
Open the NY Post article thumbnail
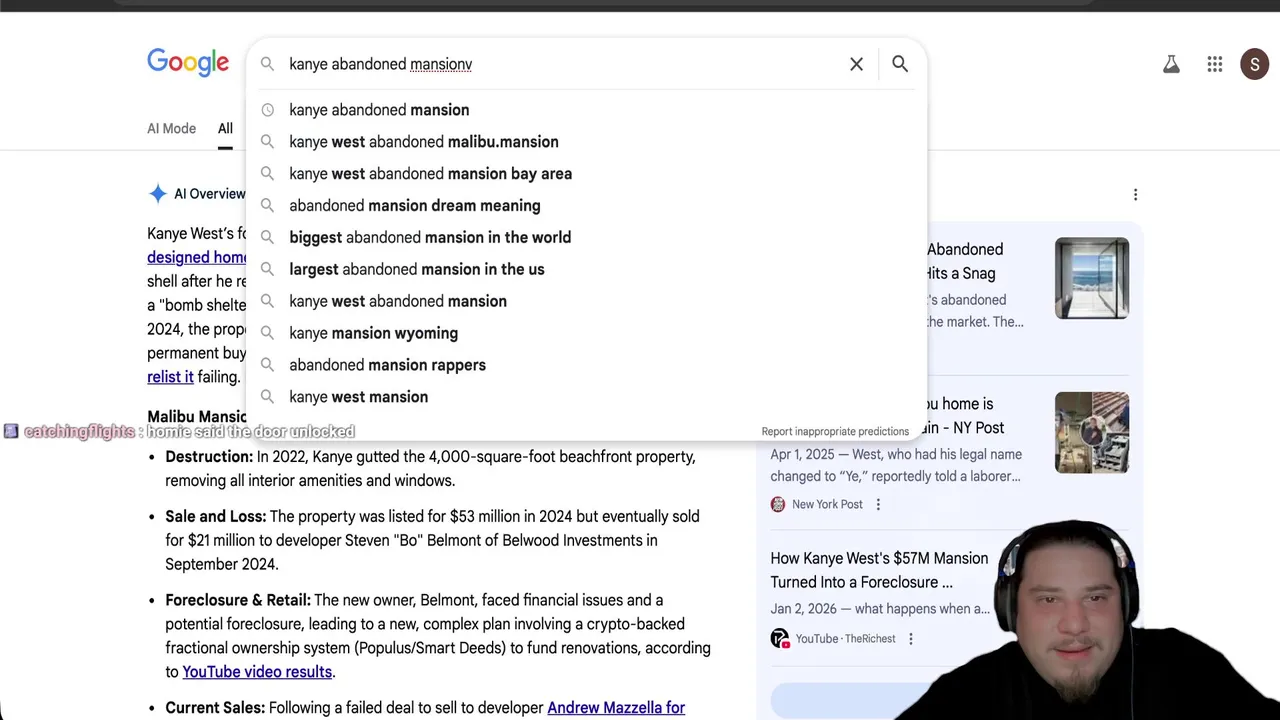(1092, 433)
